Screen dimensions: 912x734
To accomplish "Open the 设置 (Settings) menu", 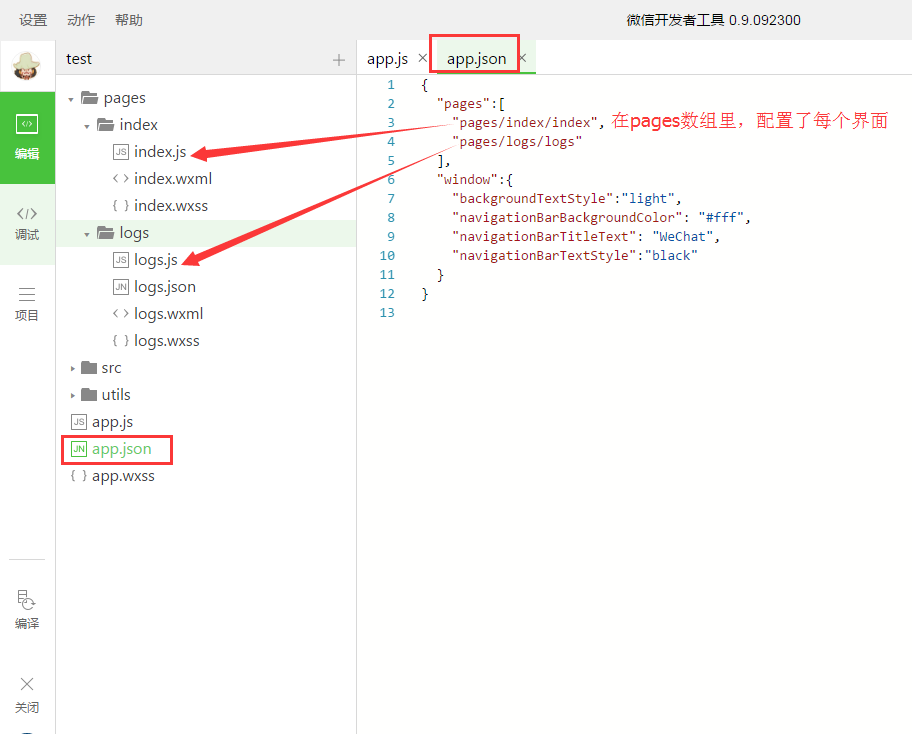I will coord(33,20).
